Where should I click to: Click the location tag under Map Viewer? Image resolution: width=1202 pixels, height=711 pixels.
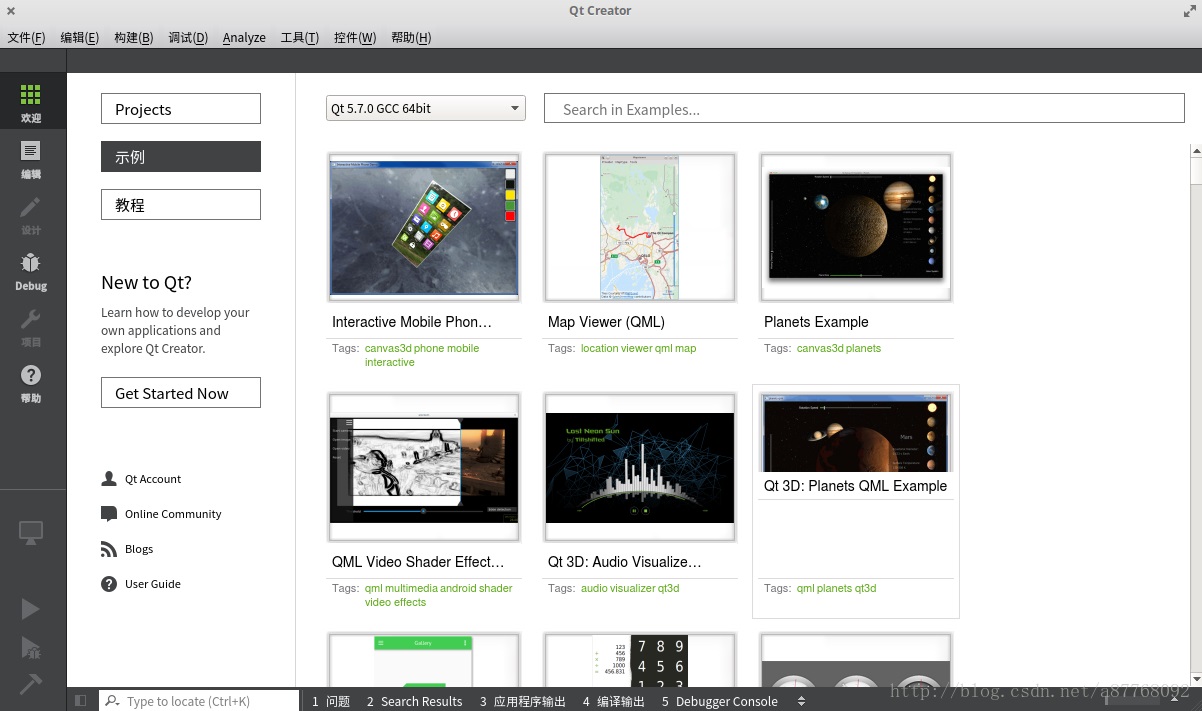(x=600, y=348)
